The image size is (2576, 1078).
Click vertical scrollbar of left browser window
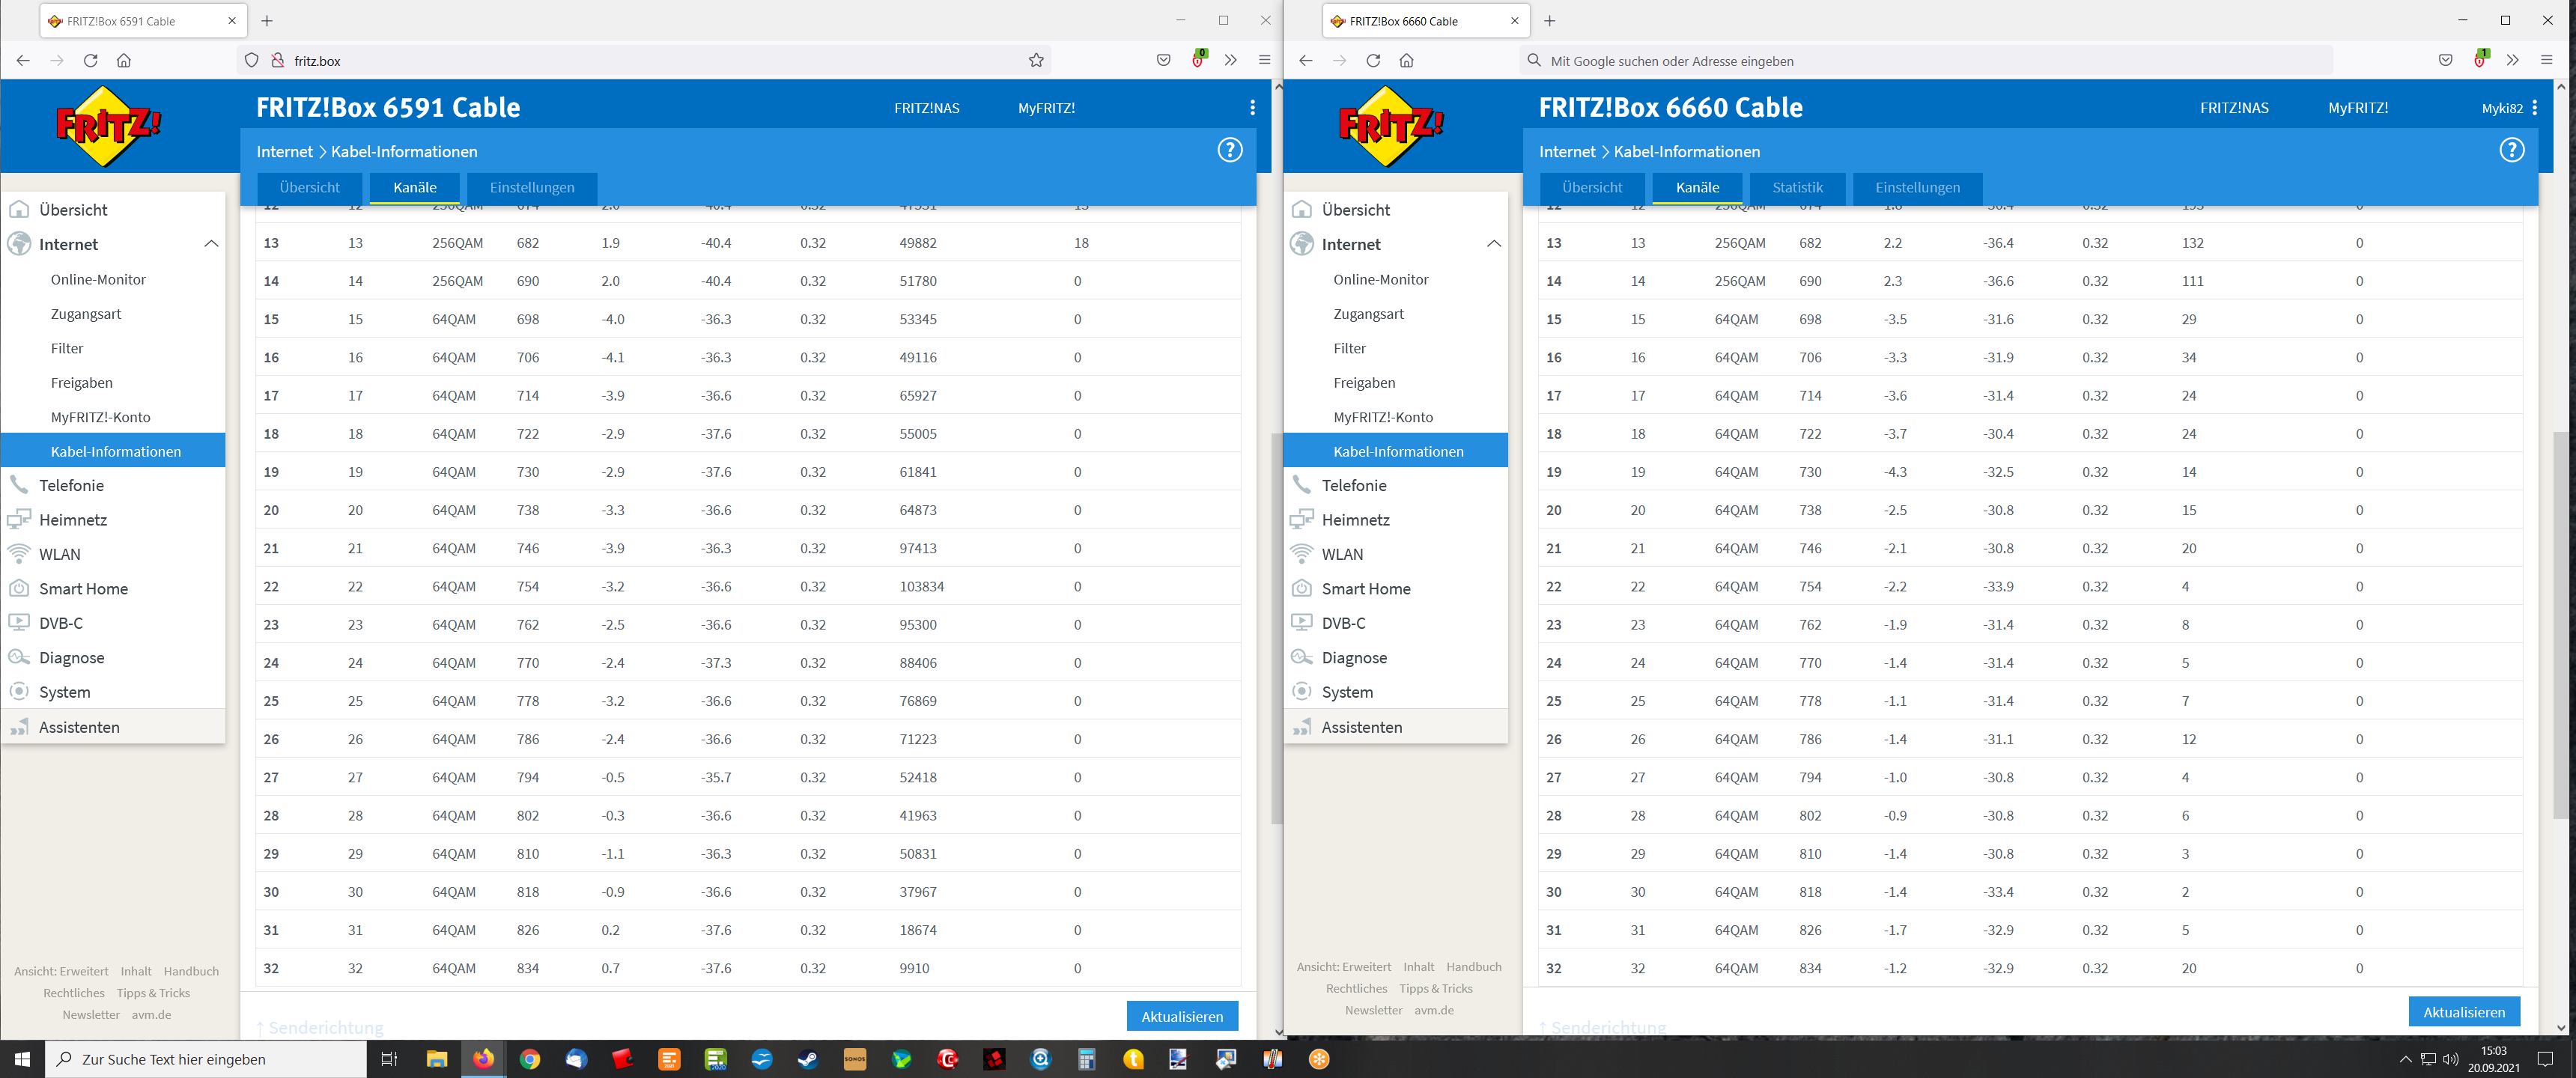(x=1276, y=628)
